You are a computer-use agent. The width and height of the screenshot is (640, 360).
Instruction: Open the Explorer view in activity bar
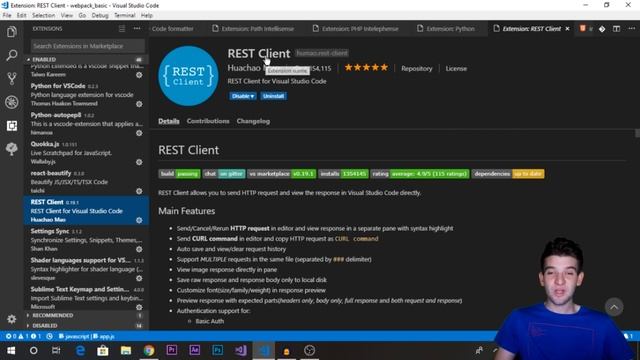(x=11, y=31)
